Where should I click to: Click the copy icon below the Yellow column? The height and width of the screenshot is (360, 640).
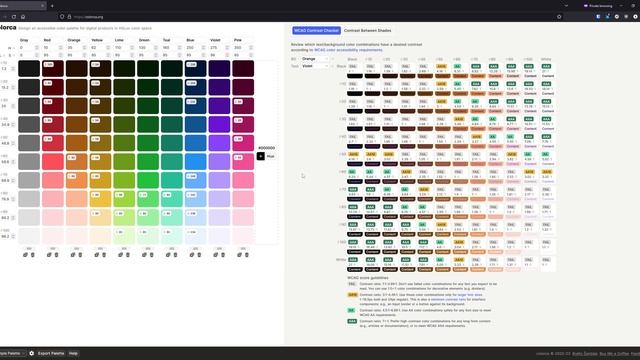tap(97, 255)
